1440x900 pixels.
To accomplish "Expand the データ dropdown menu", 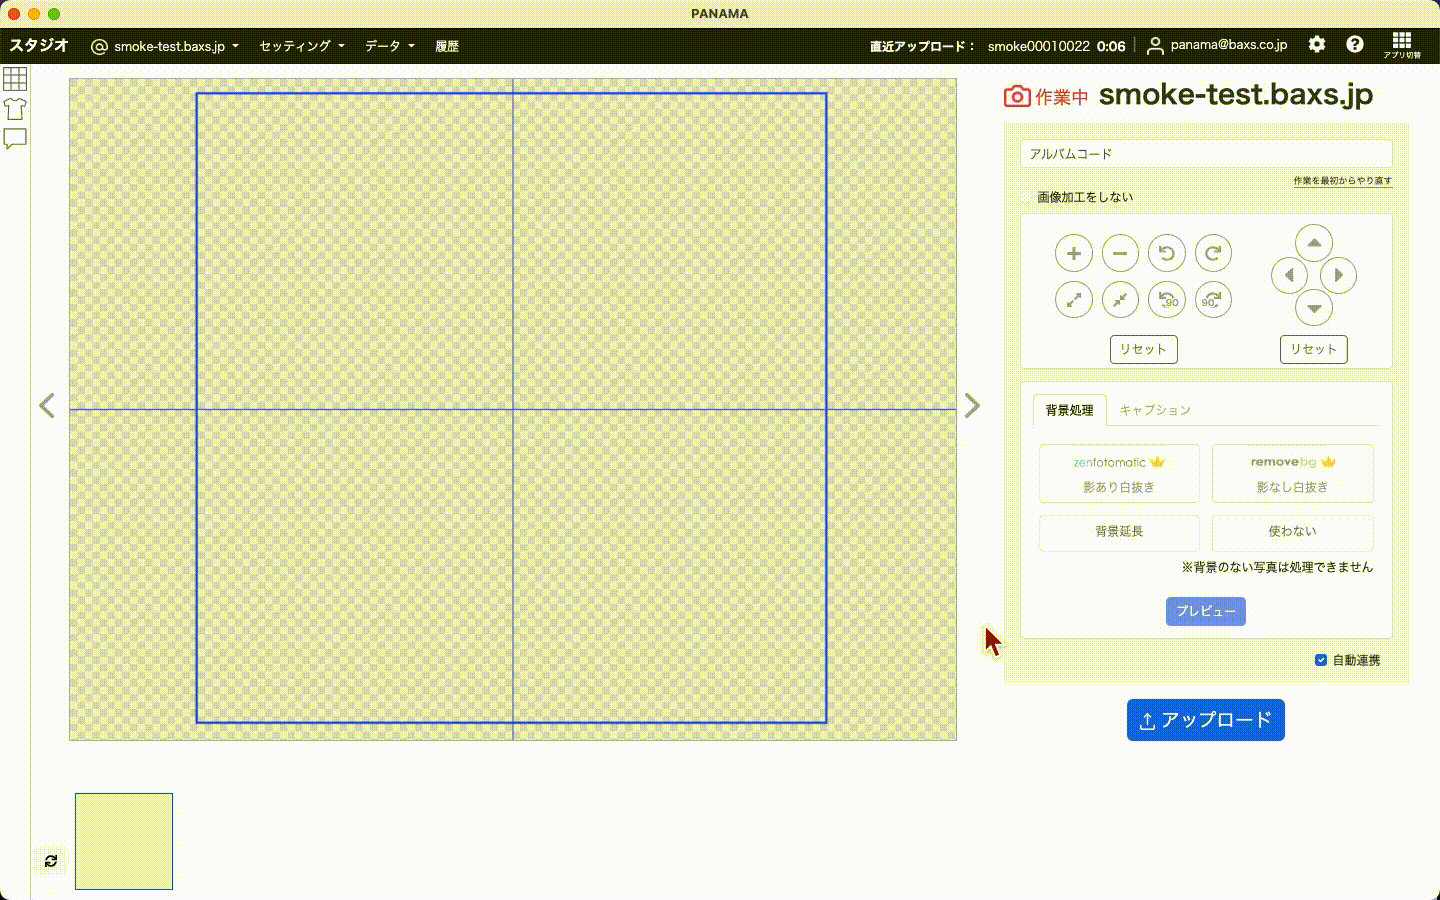I will point(389,46).
